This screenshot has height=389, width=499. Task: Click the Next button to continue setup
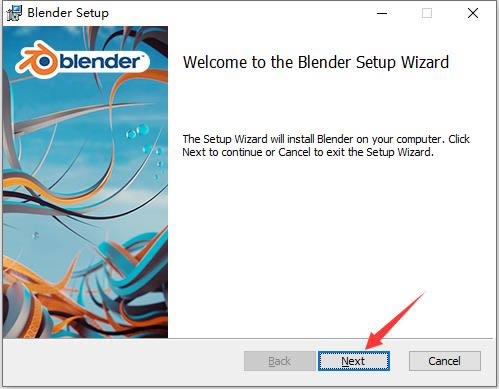(x=353, y=361)
